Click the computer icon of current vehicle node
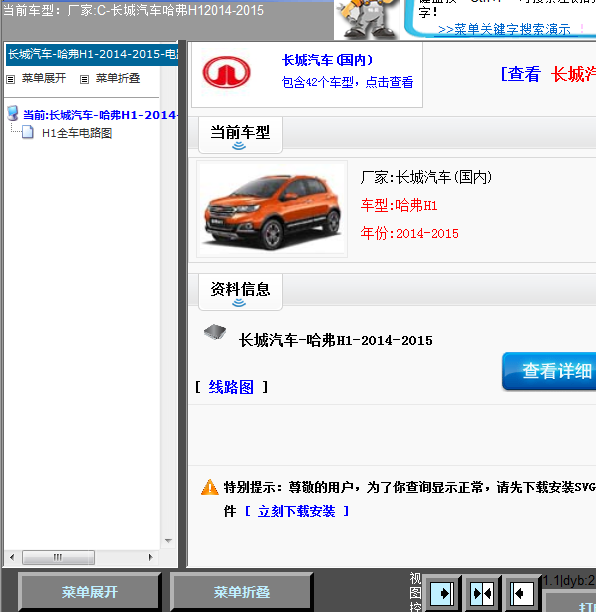Viewport: 596px width, 612px height. [13, 113]
